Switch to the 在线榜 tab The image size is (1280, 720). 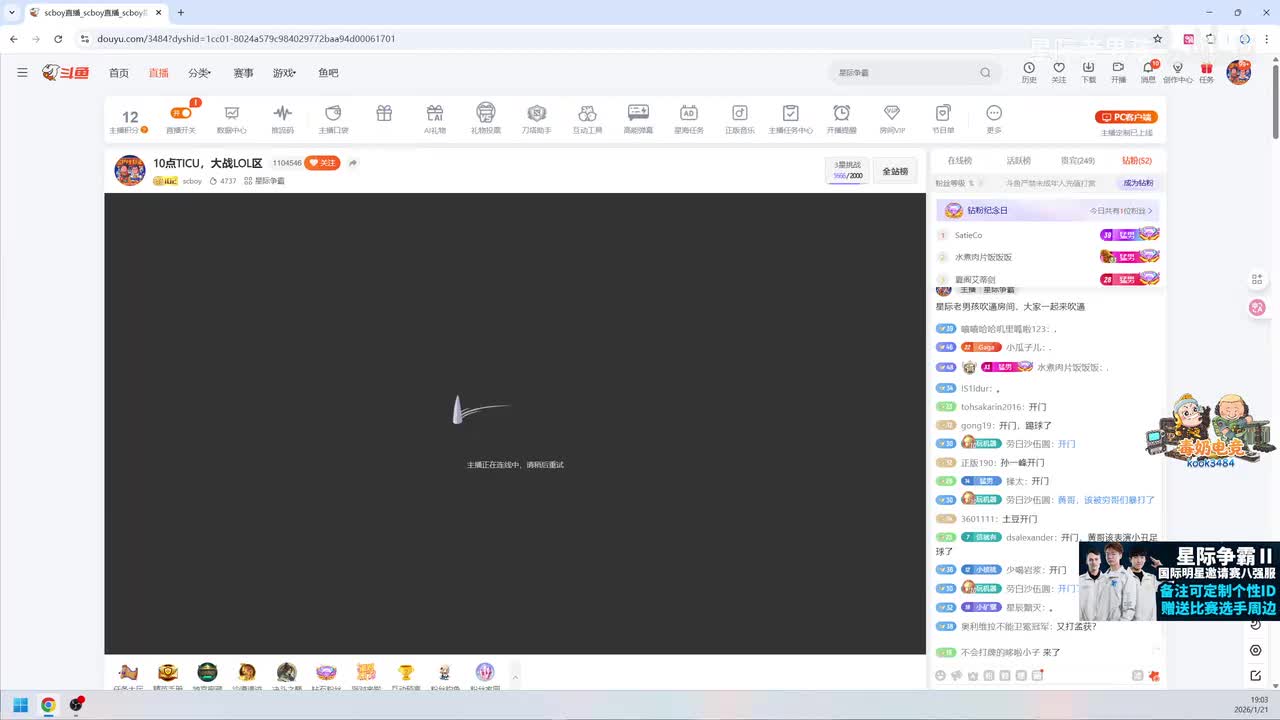click(960, 160)
